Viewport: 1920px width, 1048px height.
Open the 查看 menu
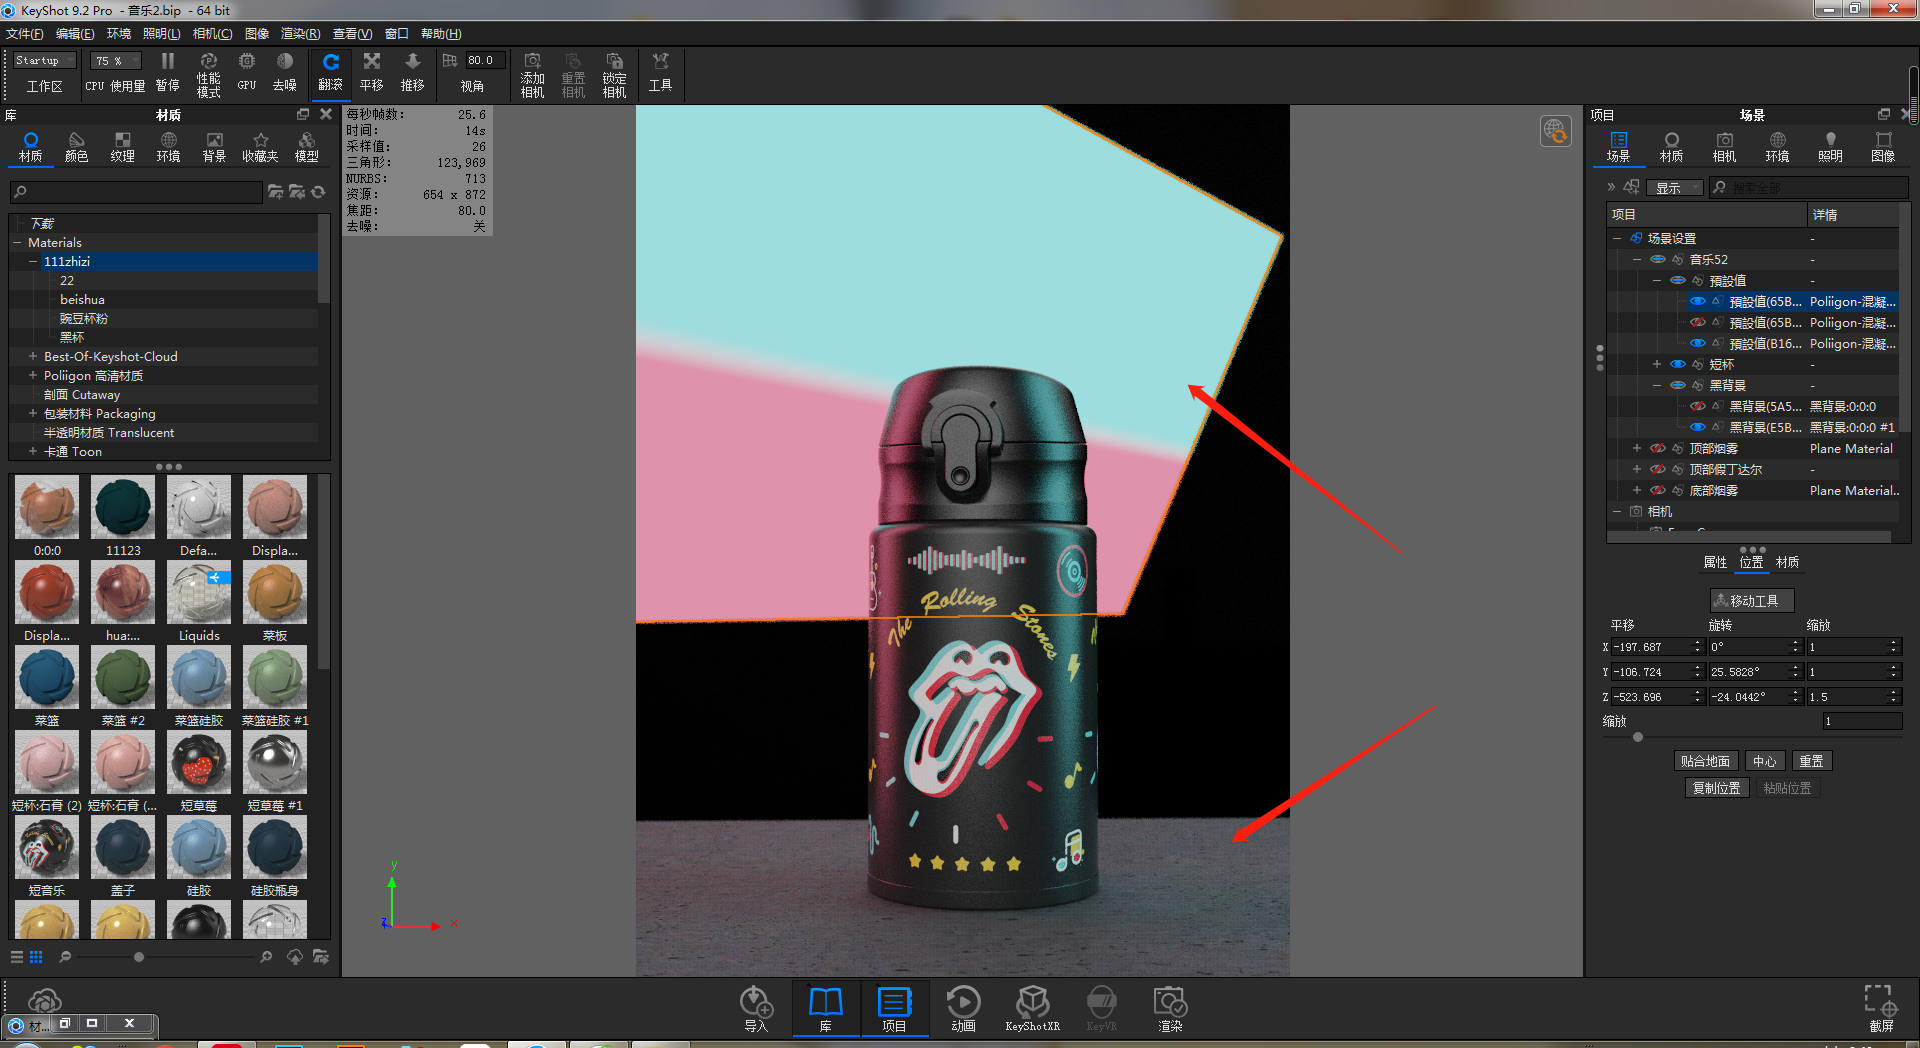pyautogui.click(x=350, y=33)
